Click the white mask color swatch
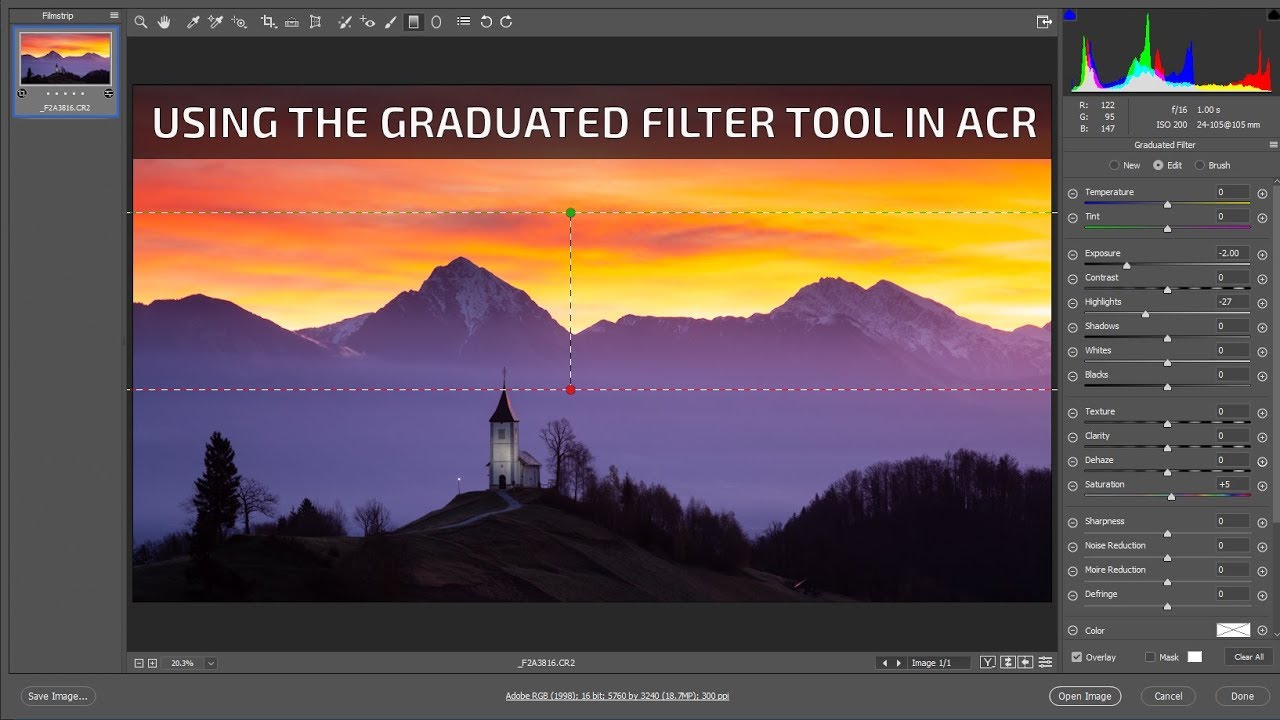 tap(1194, 657)
